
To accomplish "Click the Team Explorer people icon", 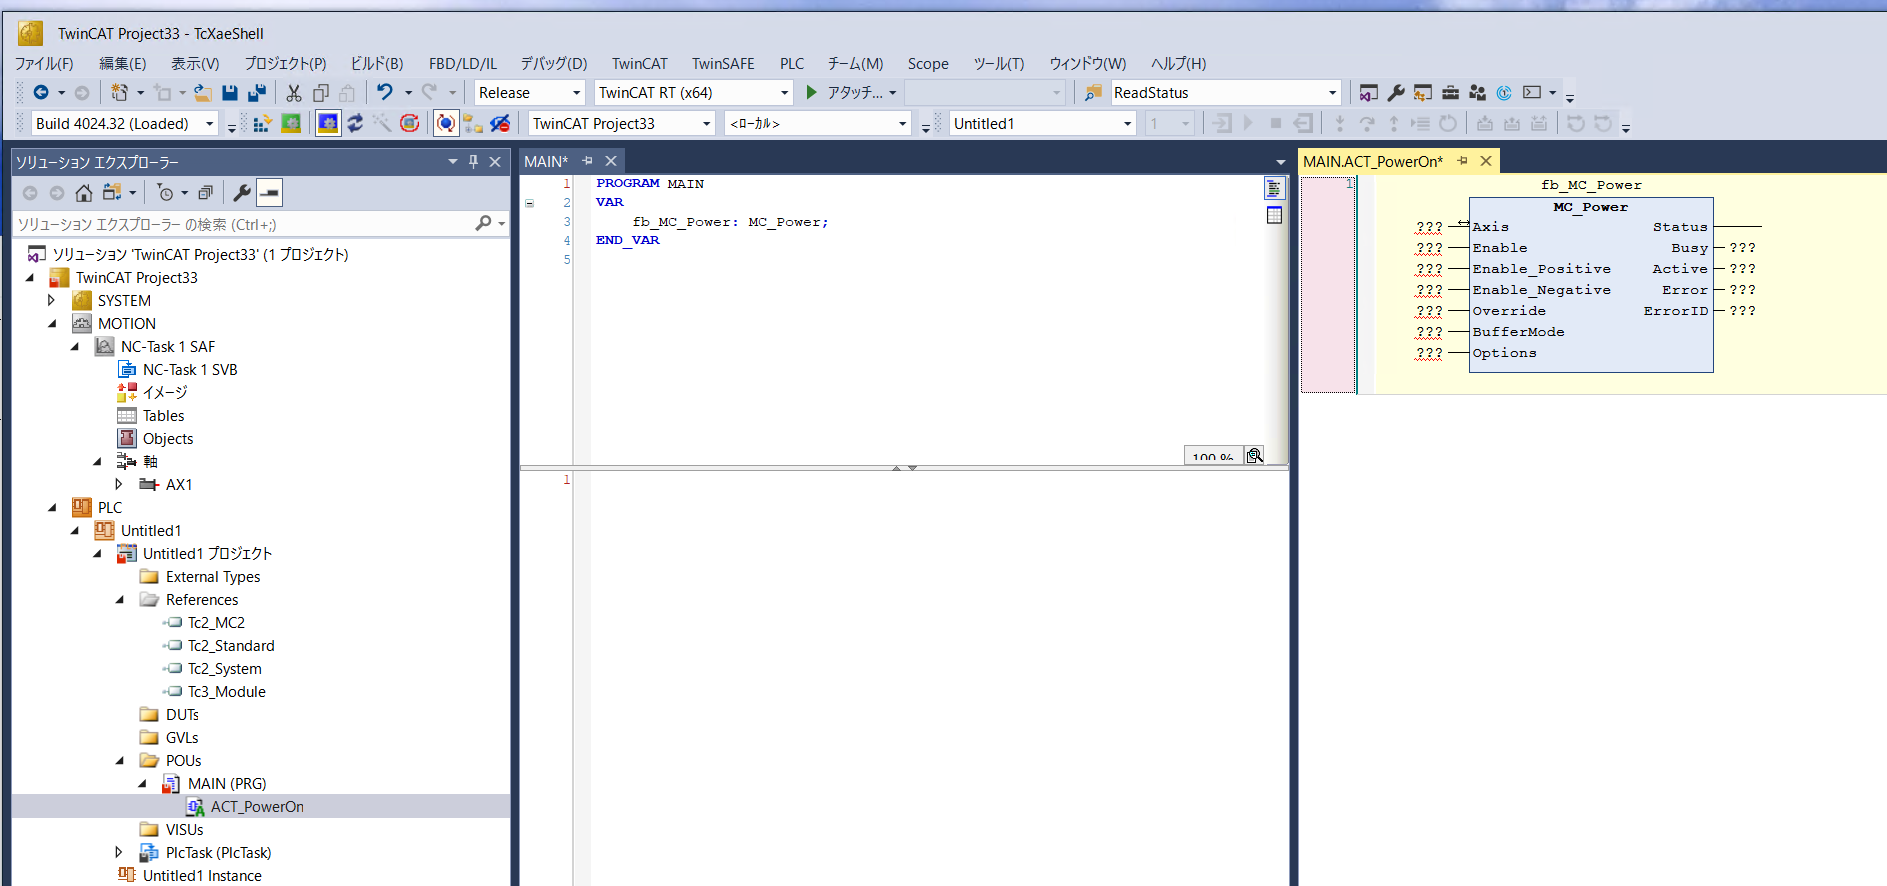I will (x=1477, y=93).
